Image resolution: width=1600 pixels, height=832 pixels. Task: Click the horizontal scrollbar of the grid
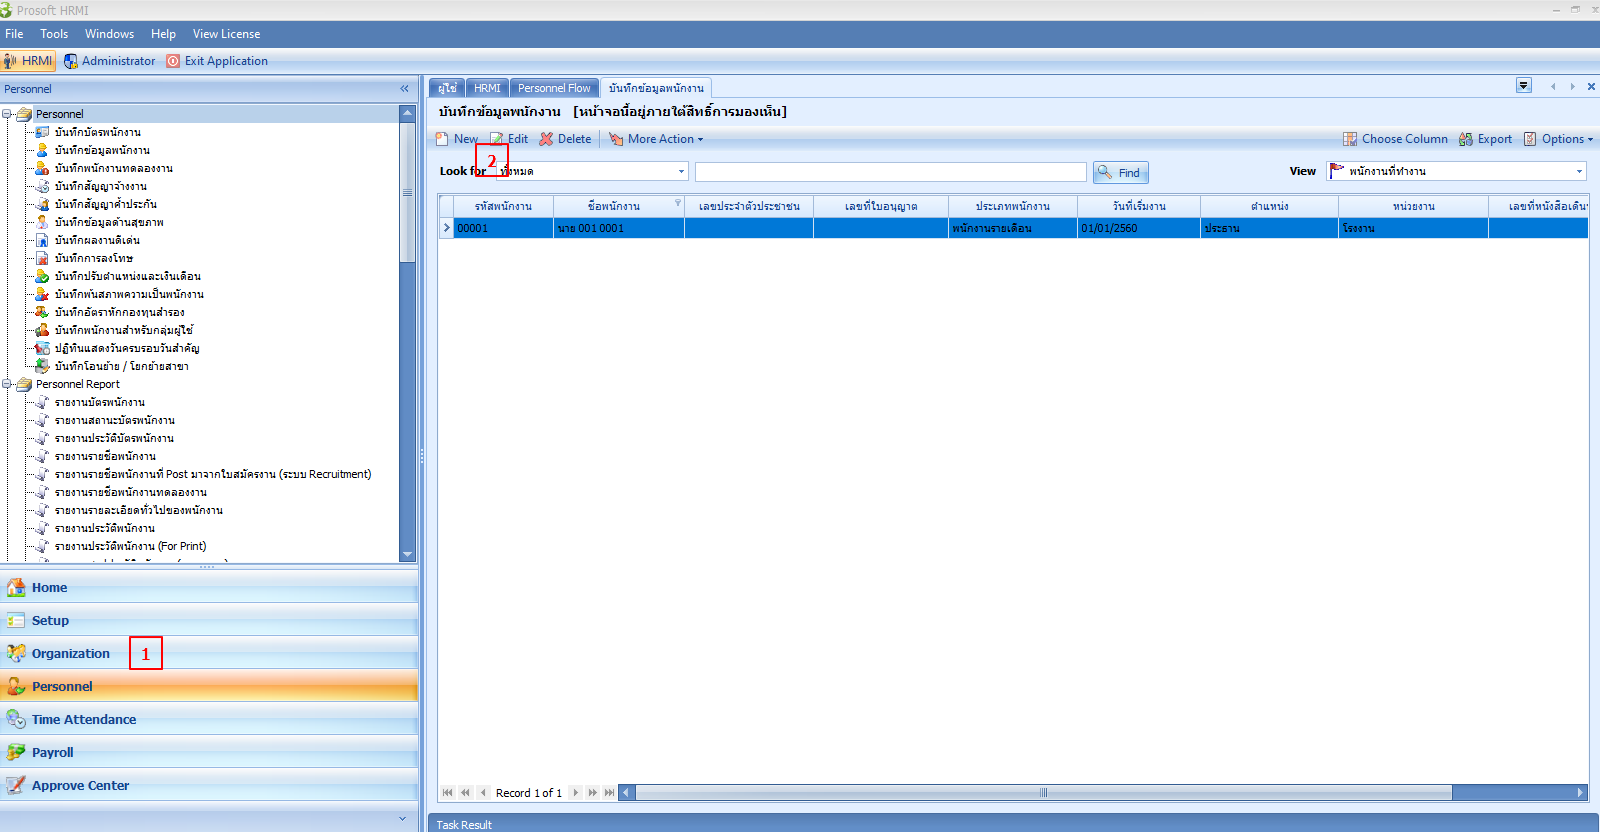coord(1043,793)
